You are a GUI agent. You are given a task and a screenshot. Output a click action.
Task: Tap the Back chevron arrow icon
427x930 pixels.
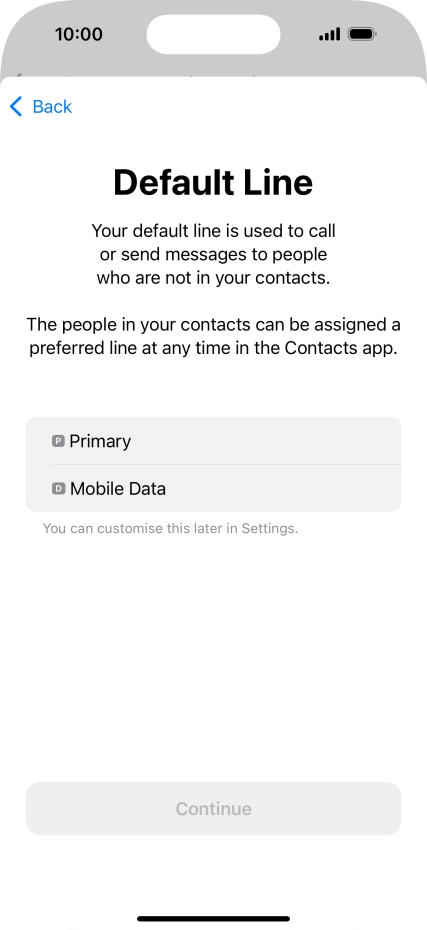point(16,107)
